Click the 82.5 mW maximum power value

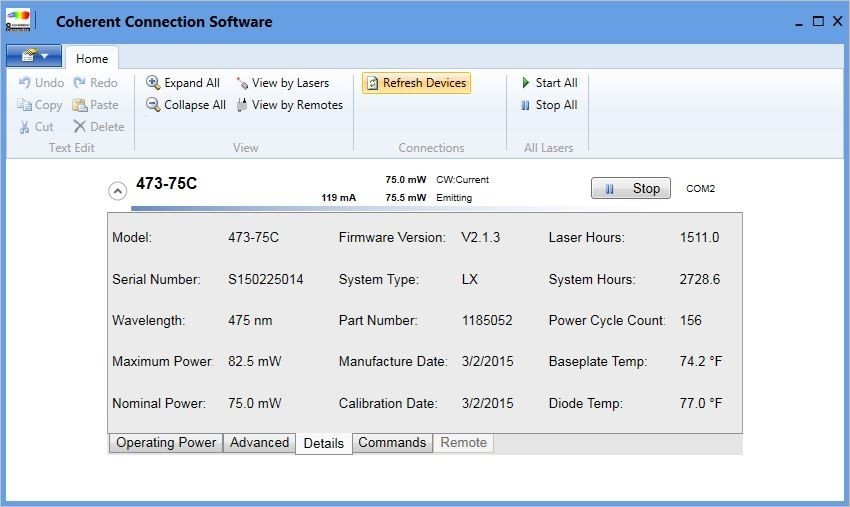pos(254,361)
